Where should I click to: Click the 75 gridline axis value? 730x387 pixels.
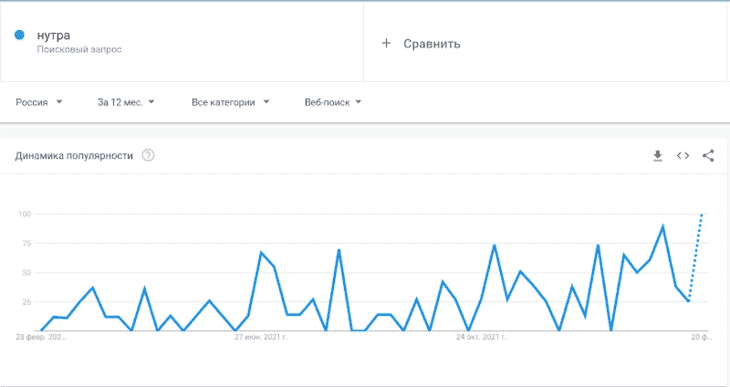click(25, 243)
